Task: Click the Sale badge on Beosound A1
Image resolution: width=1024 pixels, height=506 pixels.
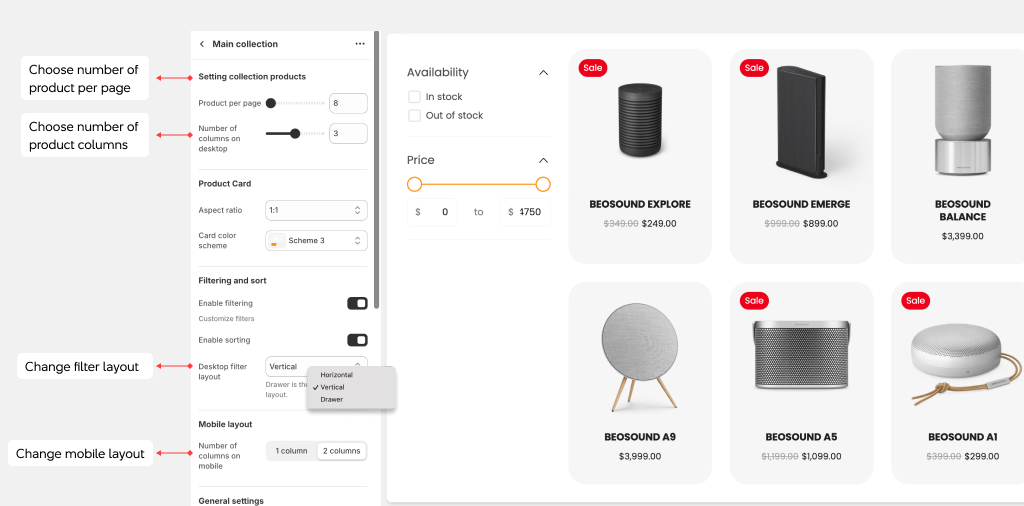Action: [x=916, y=300]
